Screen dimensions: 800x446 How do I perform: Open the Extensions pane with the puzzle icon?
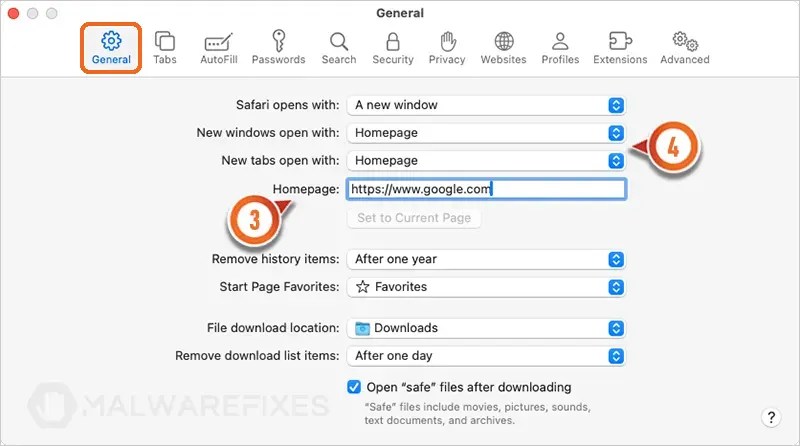620,48
